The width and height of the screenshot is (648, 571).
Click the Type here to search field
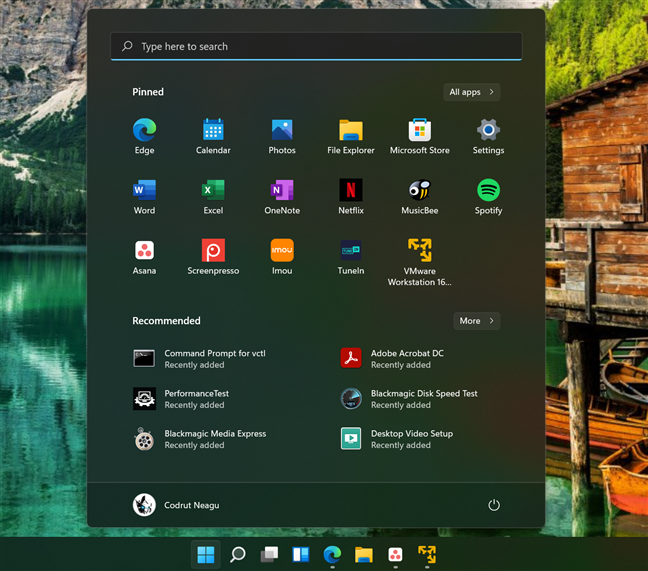point(316,46)
